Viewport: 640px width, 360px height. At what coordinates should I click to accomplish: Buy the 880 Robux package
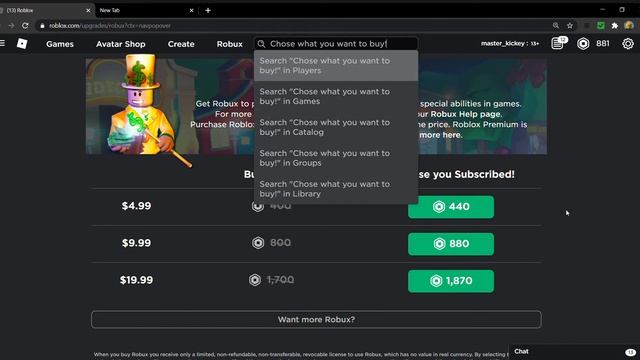pos(451,244)
